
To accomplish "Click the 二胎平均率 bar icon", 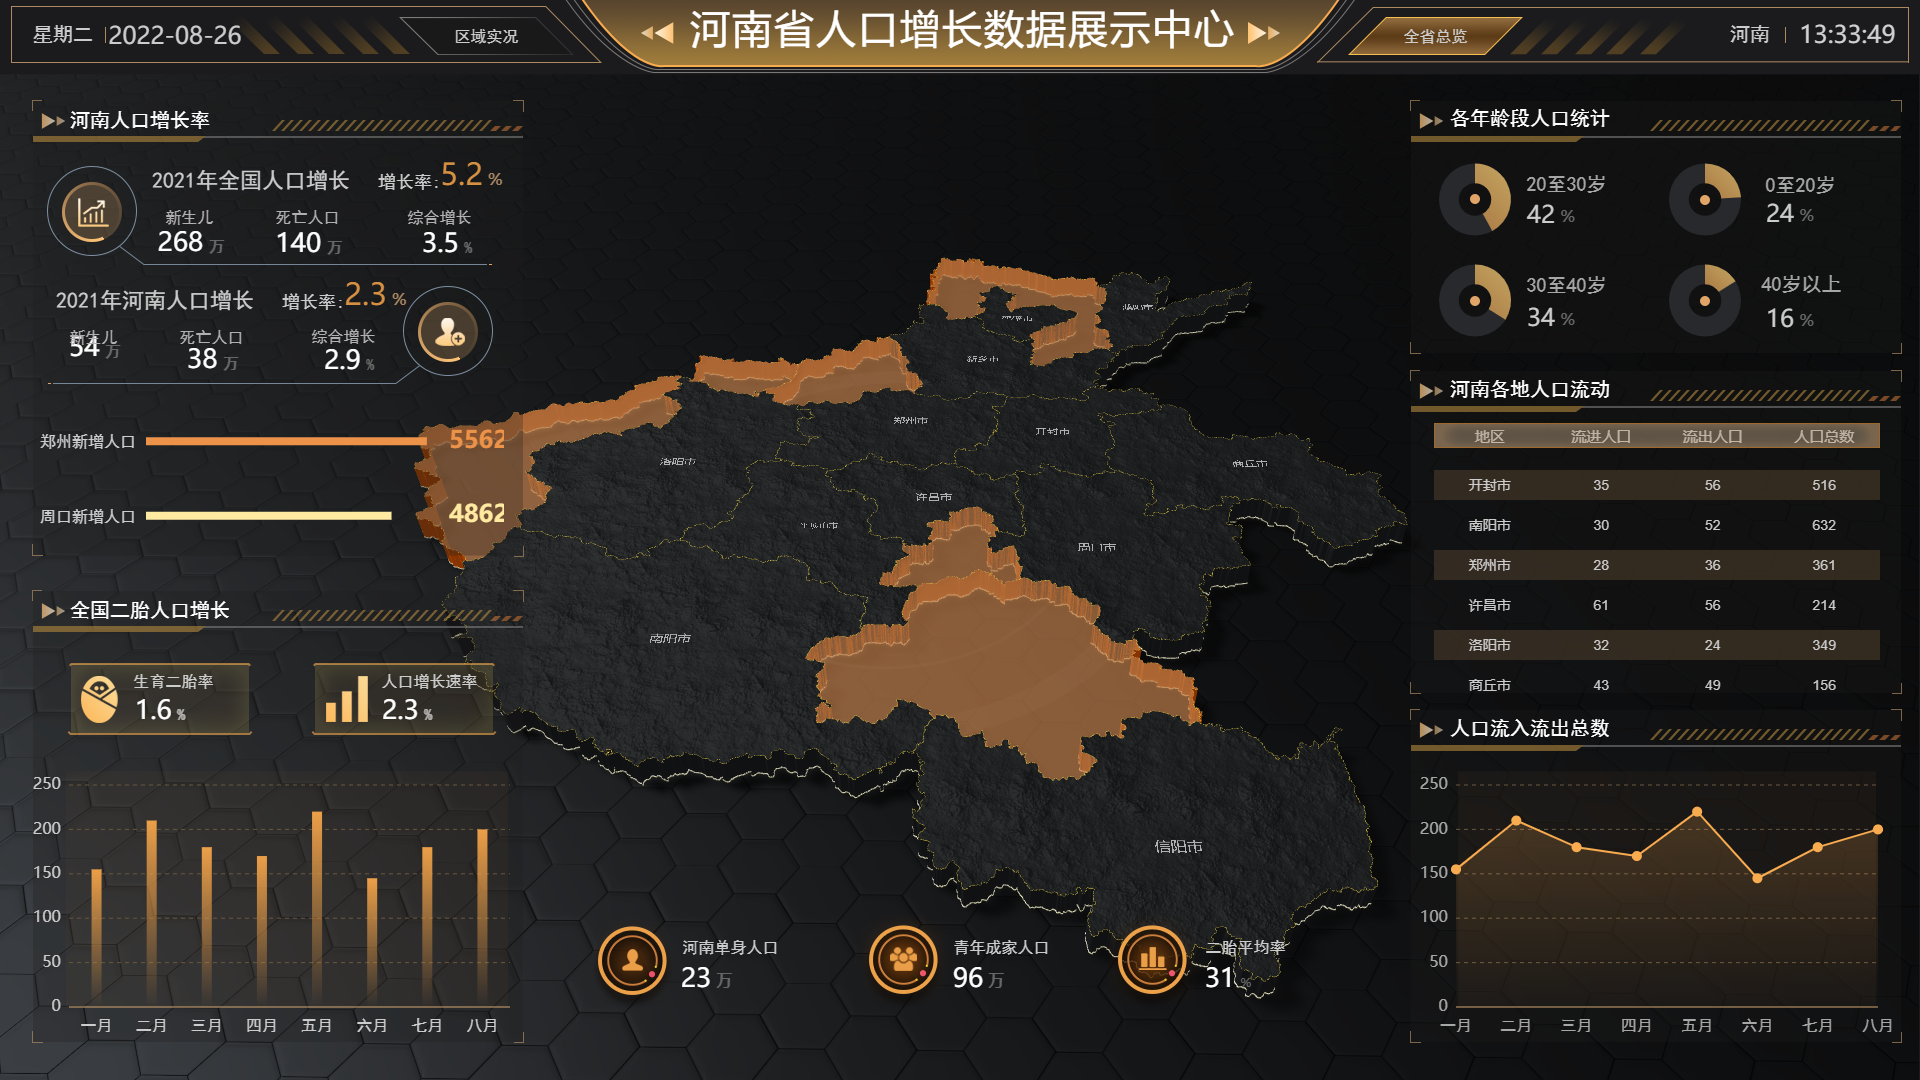I will point(1152,961).
